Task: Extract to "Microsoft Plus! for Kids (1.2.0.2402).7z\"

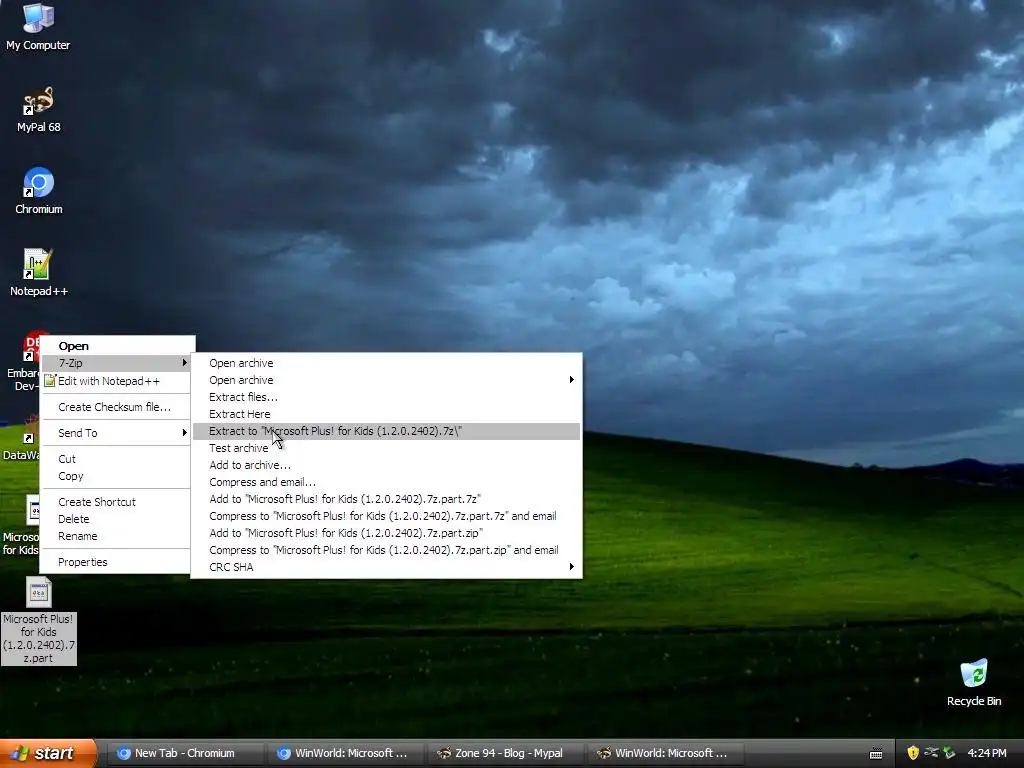Action: 387,431
